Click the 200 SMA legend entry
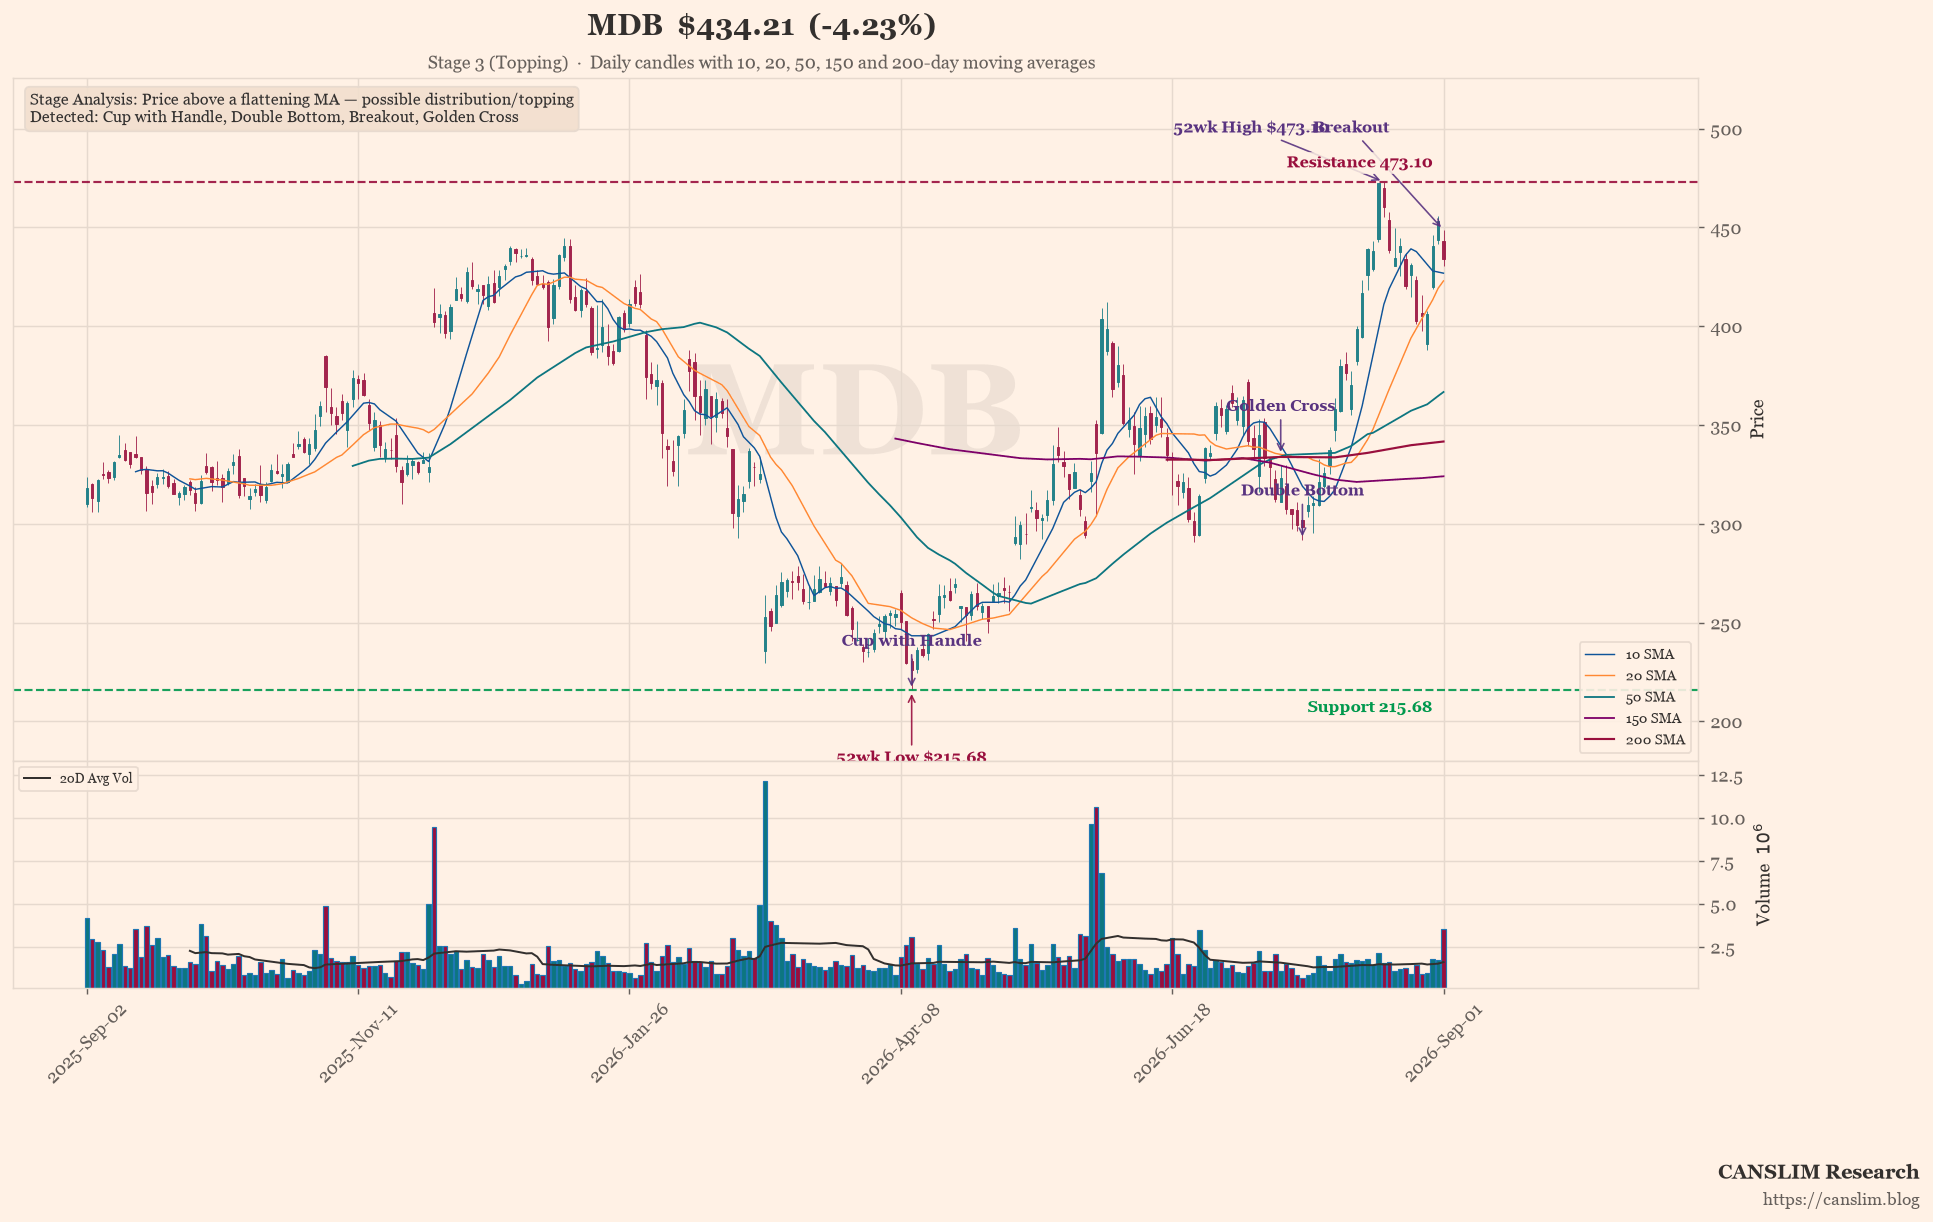The height and width of the screenshot is (1222, 1933). [1636, 741]
